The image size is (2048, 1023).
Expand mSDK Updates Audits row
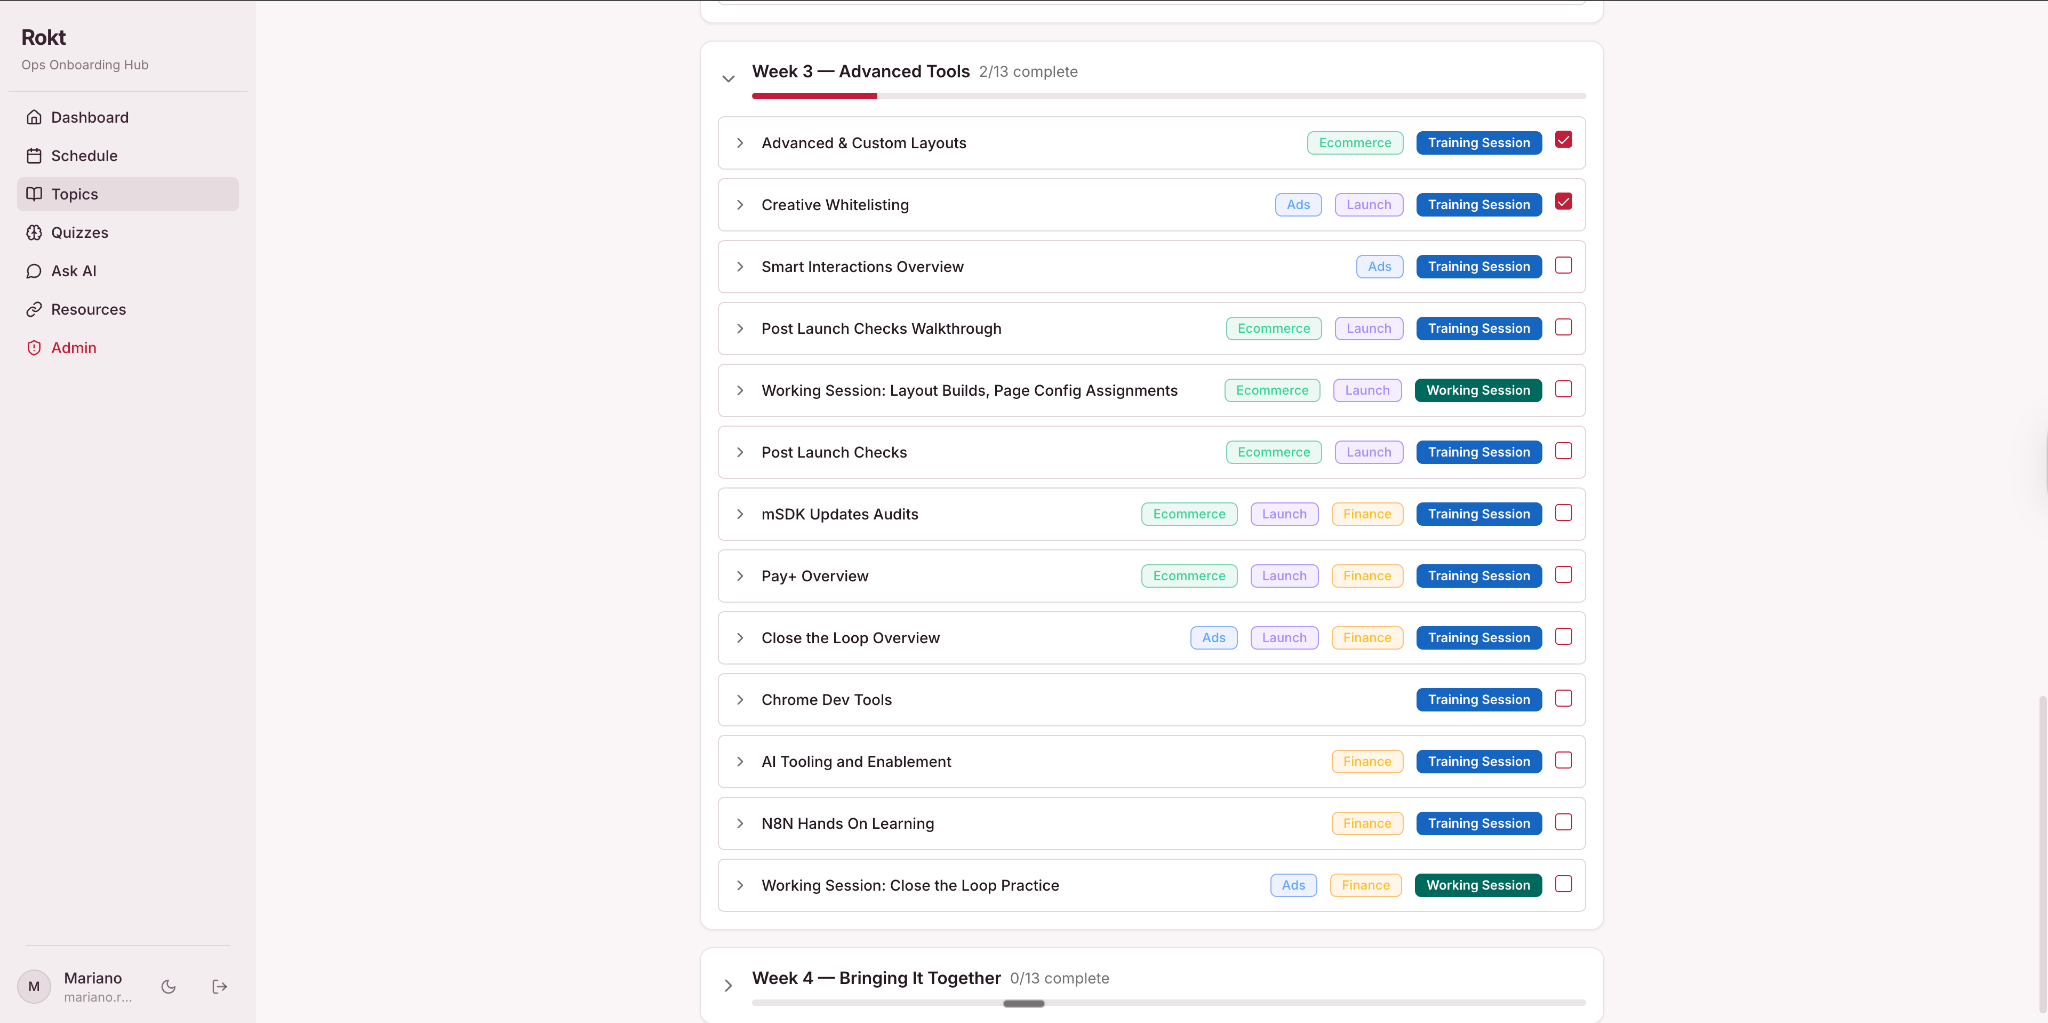[x=740, y=514]
